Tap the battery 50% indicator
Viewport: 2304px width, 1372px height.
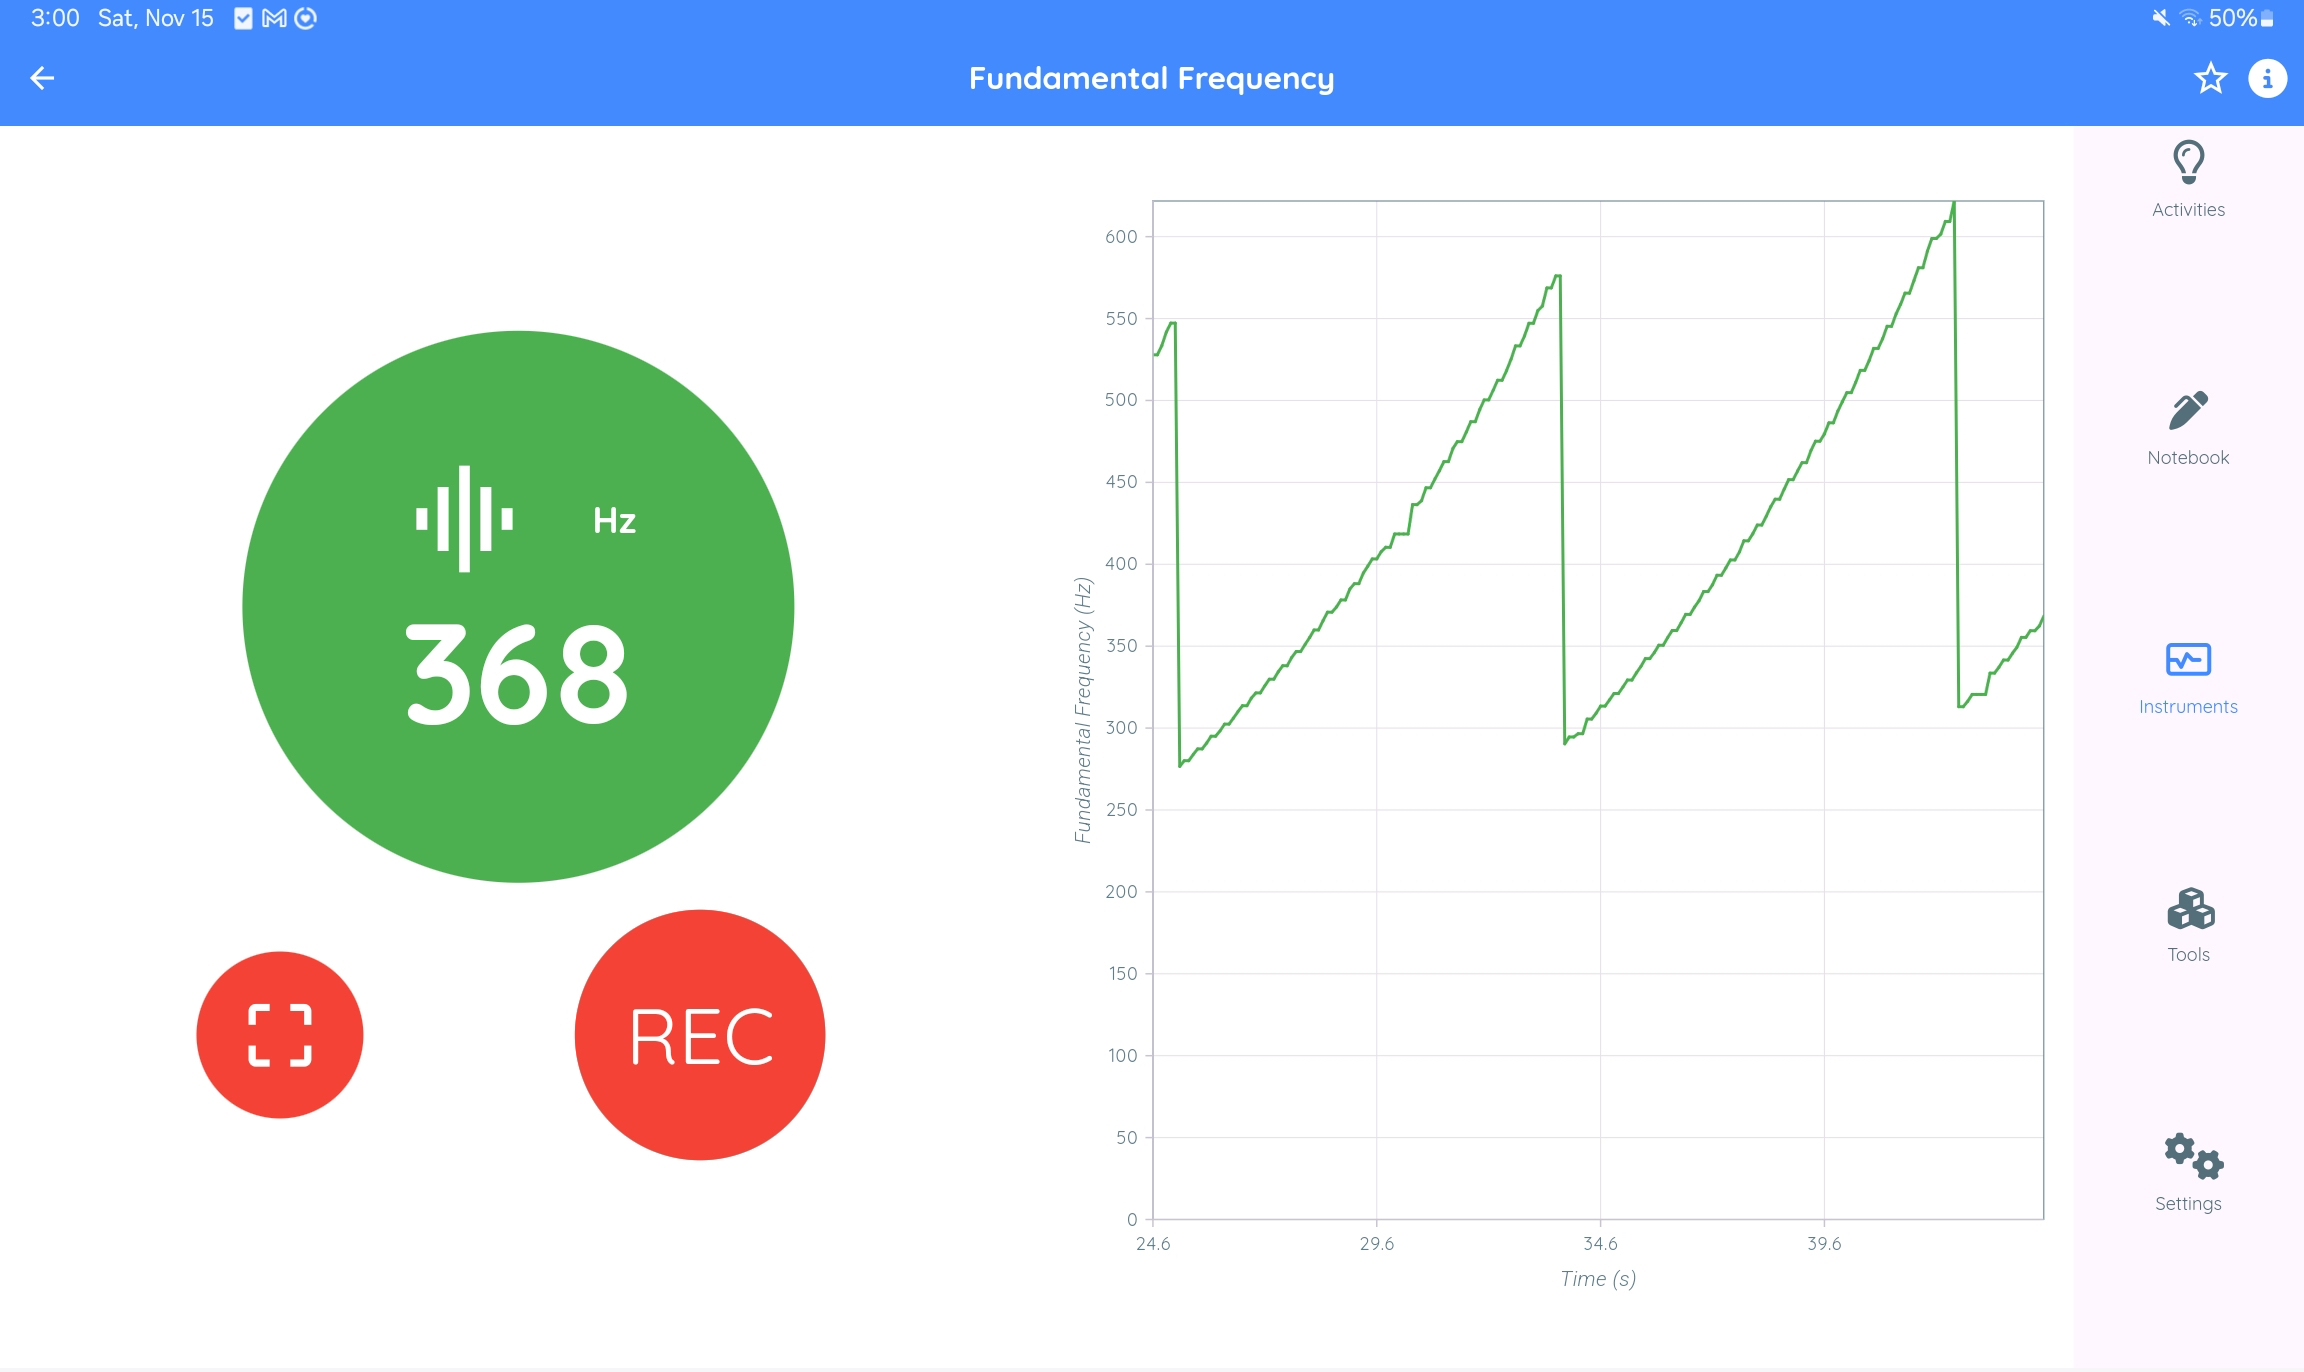point(2242,18)
